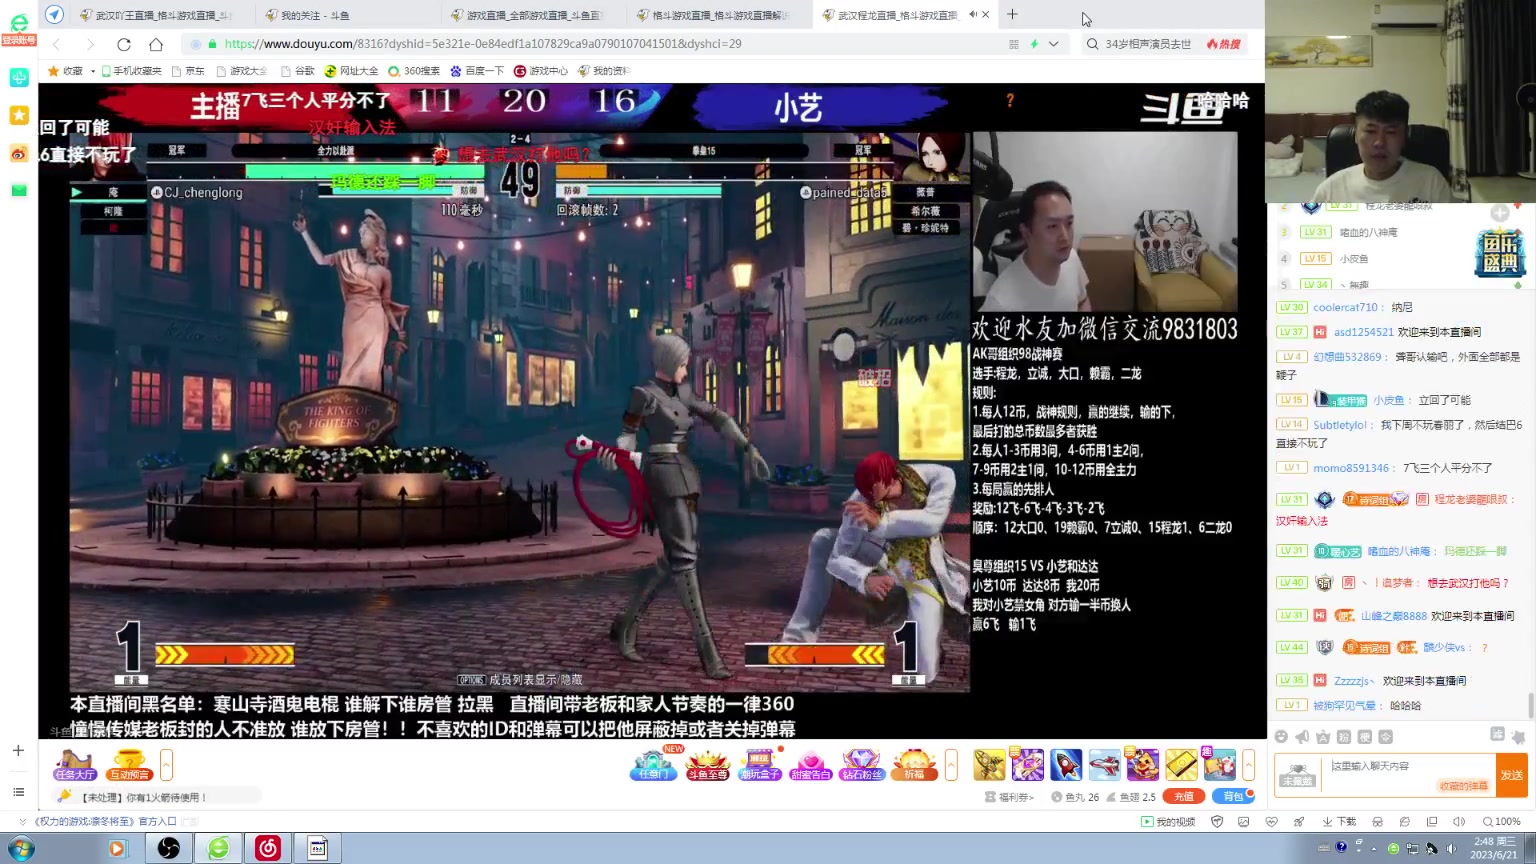1536x864 pixels.
Task: Open the 网址大全 bookmark
Action: click(x=351, y=71)
